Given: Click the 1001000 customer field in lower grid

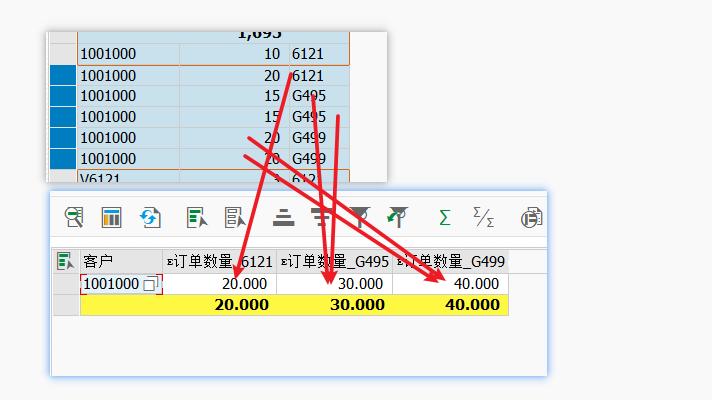Looking at the screenshot, I should (121, 284).
